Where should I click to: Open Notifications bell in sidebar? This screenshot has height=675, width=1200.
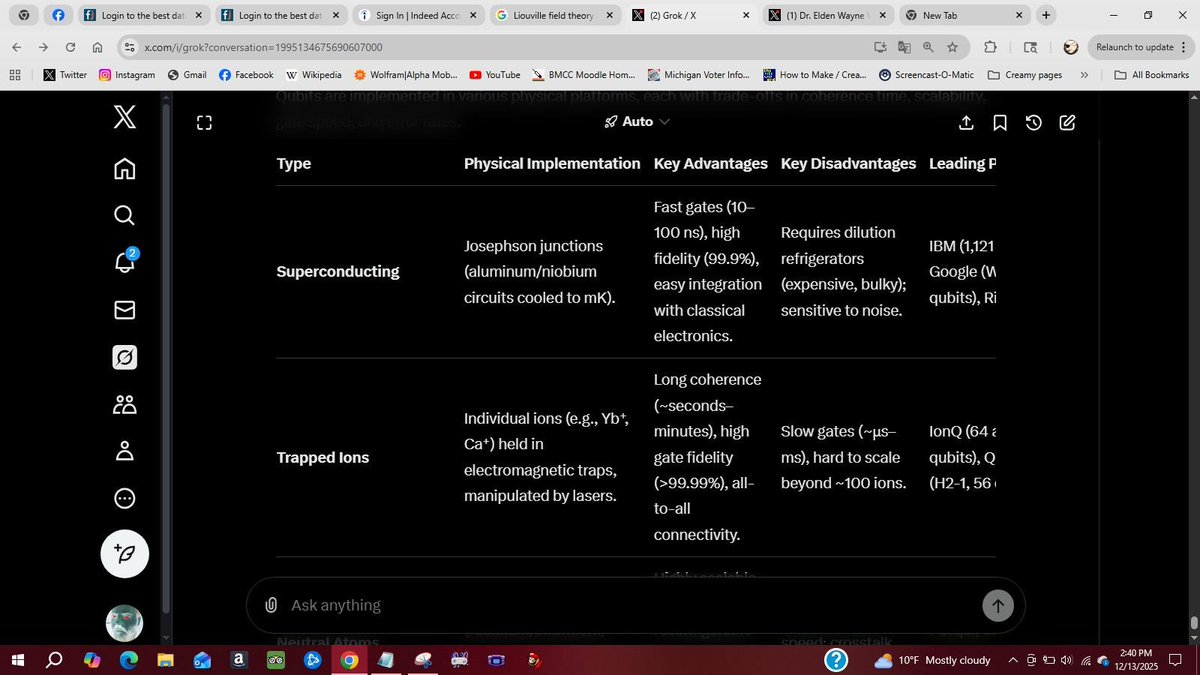(124, 262)
